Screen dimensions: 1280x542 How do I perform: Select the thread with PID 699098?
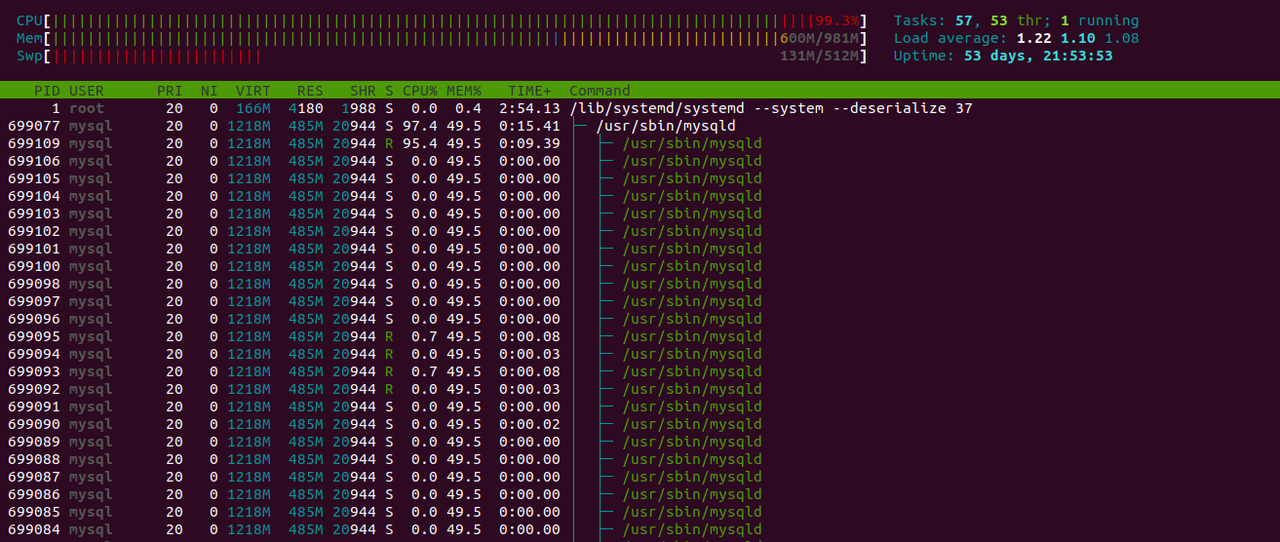[640, 284]
